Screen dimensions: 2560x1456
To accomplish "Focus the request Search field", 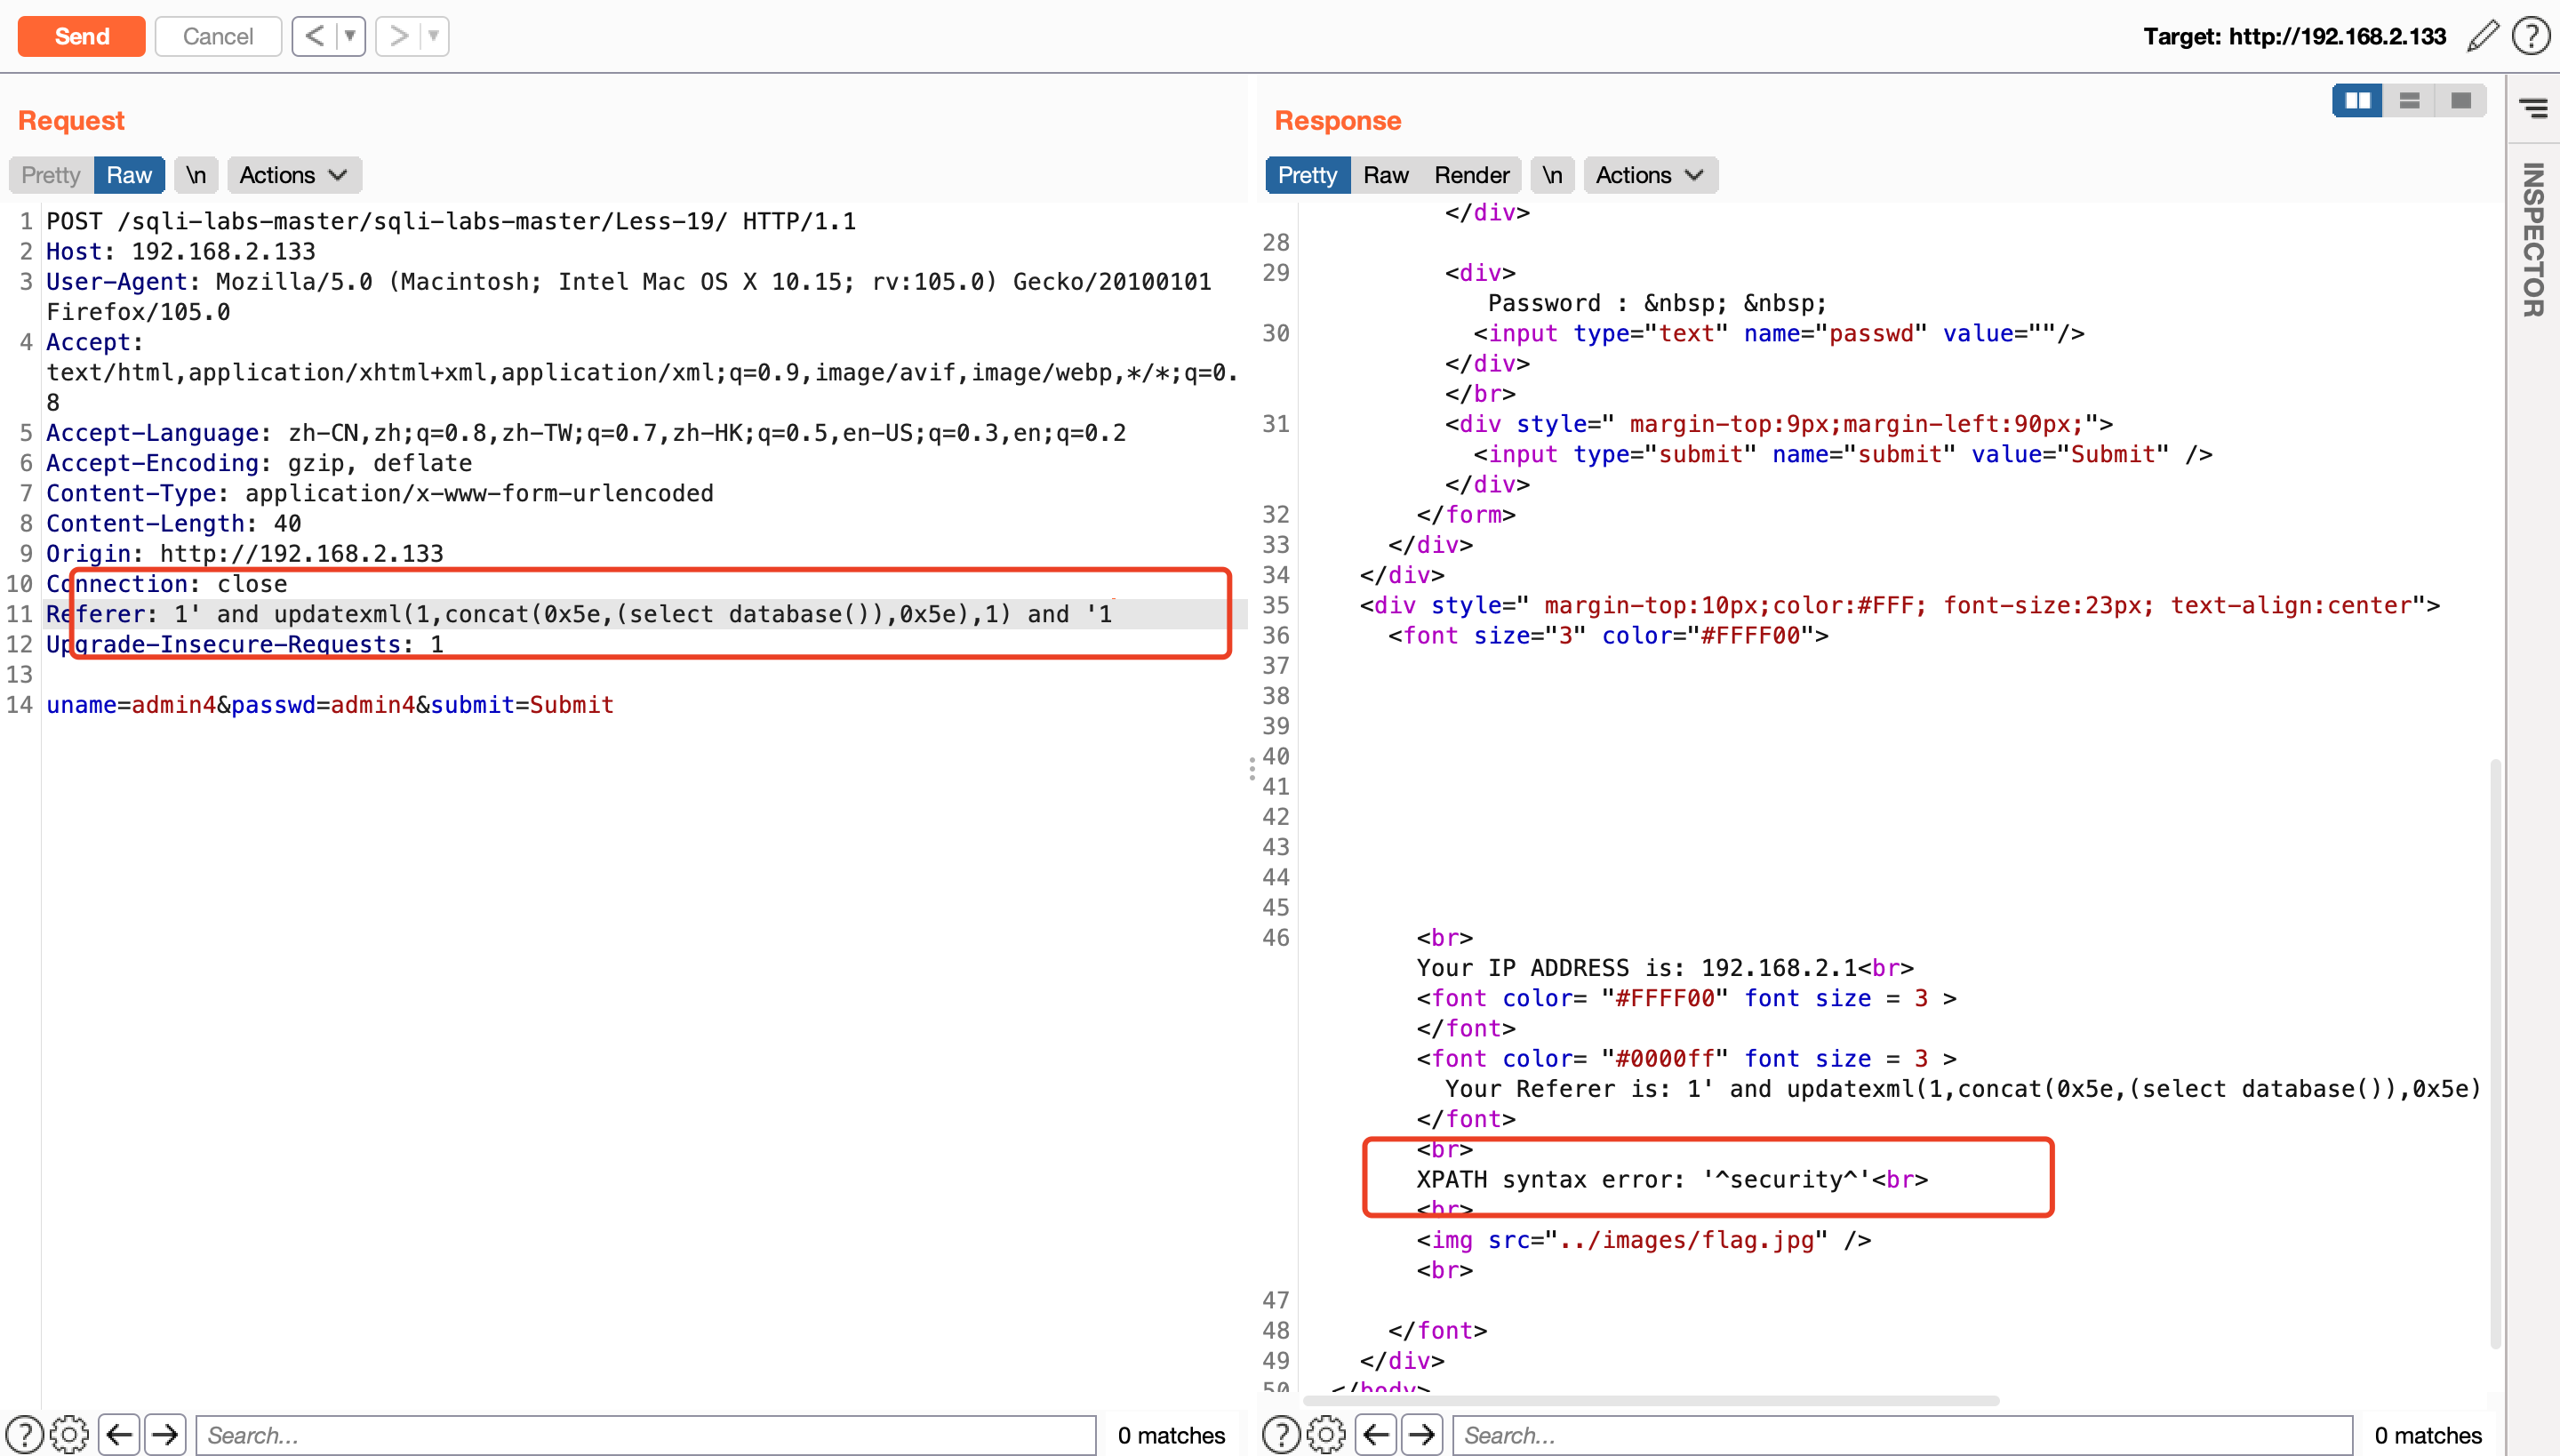I will (x=646, y=1435).
